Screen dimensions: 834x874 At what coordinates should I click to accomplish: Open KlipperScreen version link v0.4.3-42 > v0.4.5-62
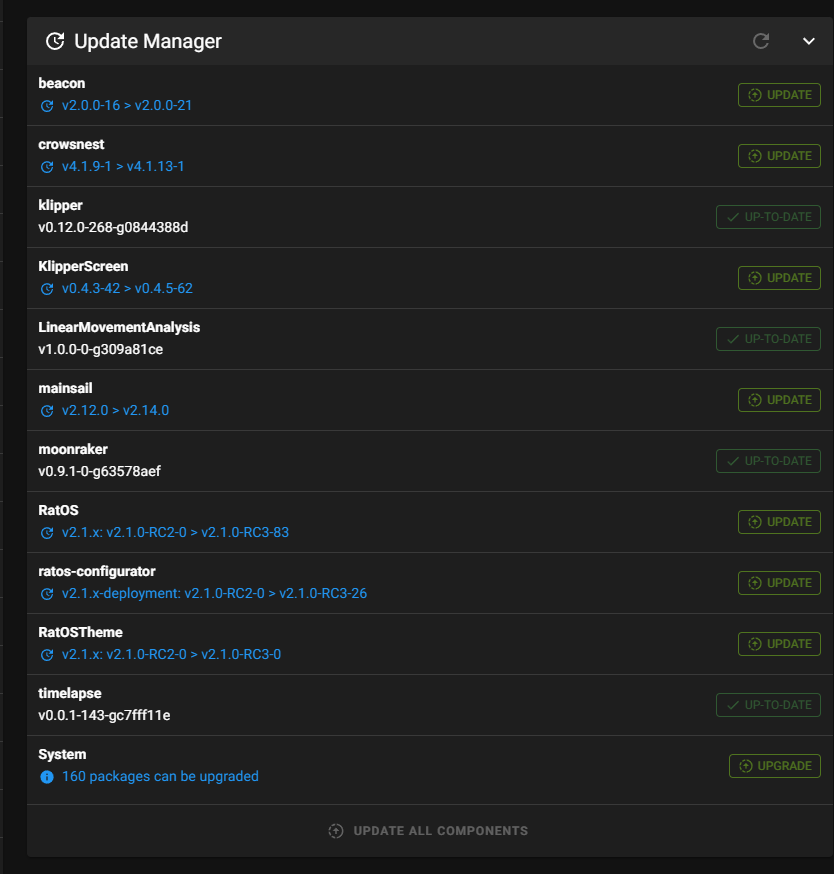[128, 289]
